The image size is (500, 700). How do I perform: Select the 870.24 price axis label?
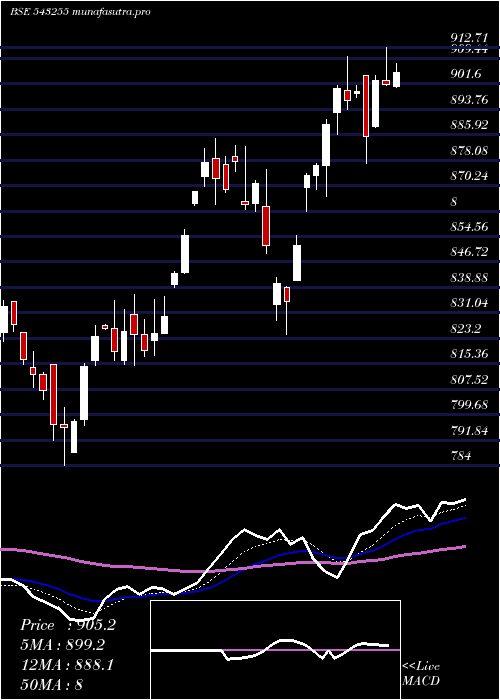coord(469,176)
